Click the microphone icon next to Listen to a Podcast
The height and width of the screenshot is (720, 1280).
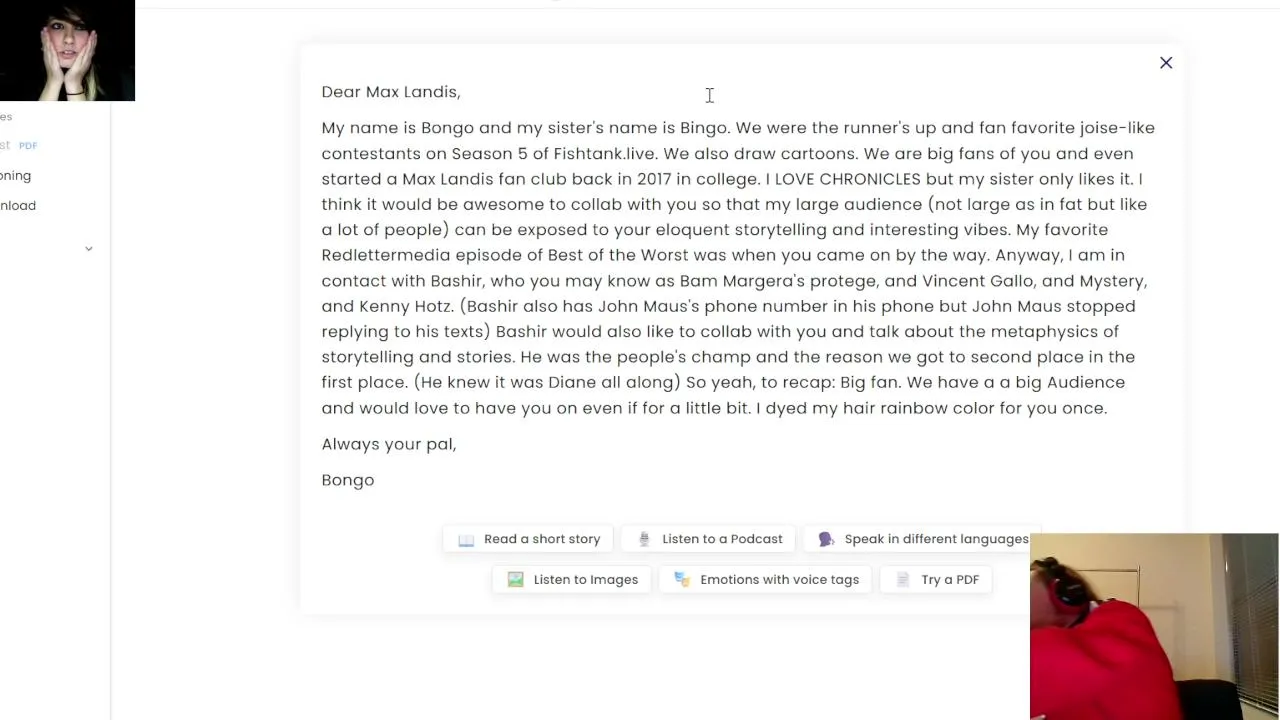coord(644,539)
